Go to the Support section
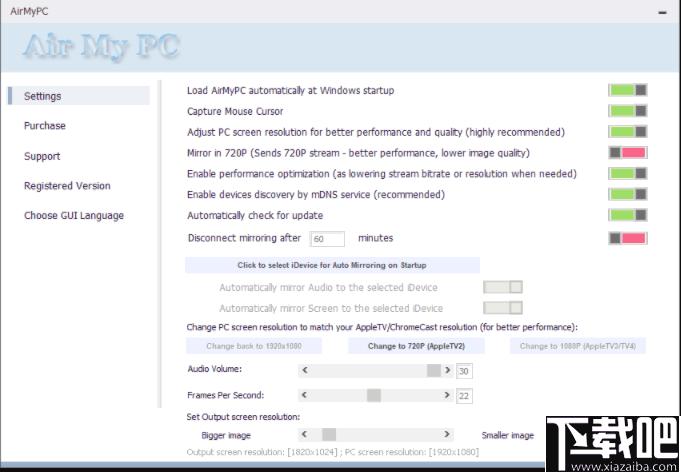 [x=42, y=156]
